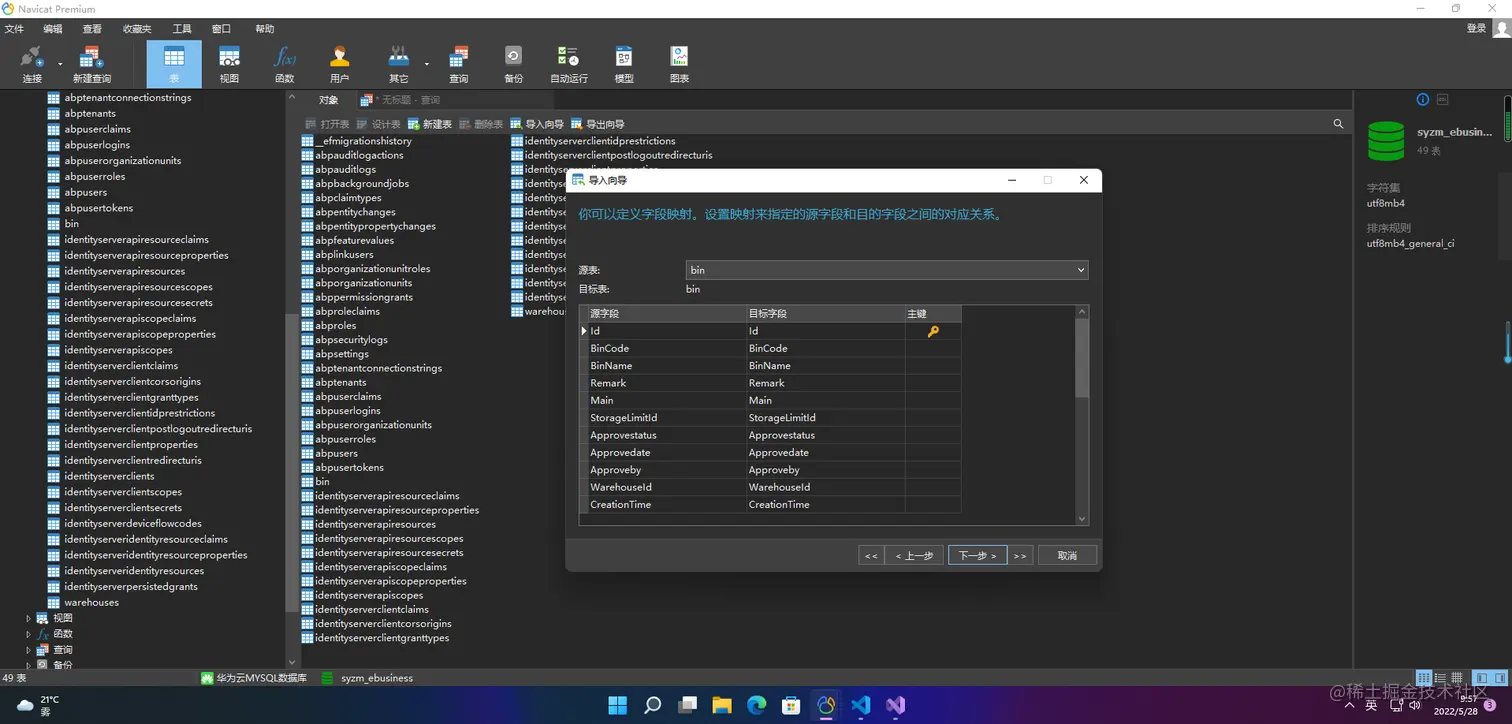Open the 查看 menu
The height and width of the screenshot is (724, 1512).
[92, 29]
